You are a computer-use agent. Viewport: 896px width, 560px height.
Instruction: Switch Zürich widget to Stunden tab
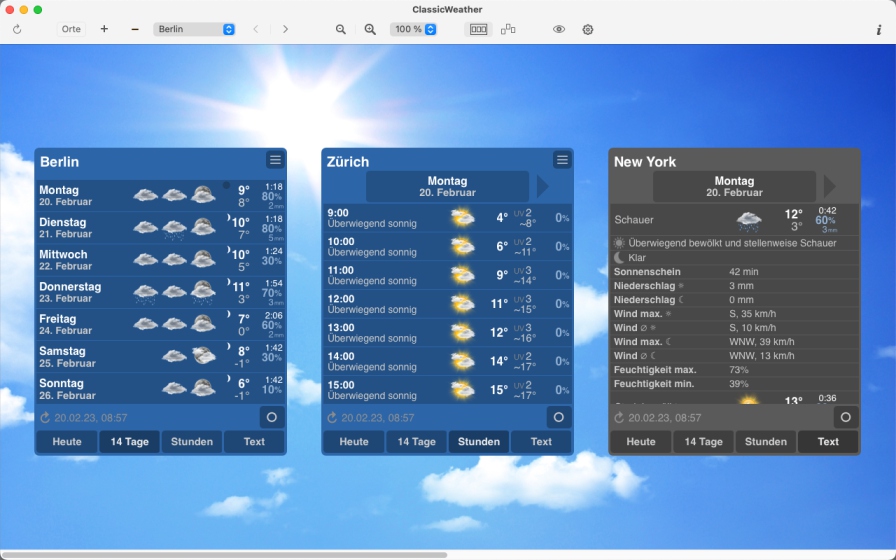[x=479, y=442]
